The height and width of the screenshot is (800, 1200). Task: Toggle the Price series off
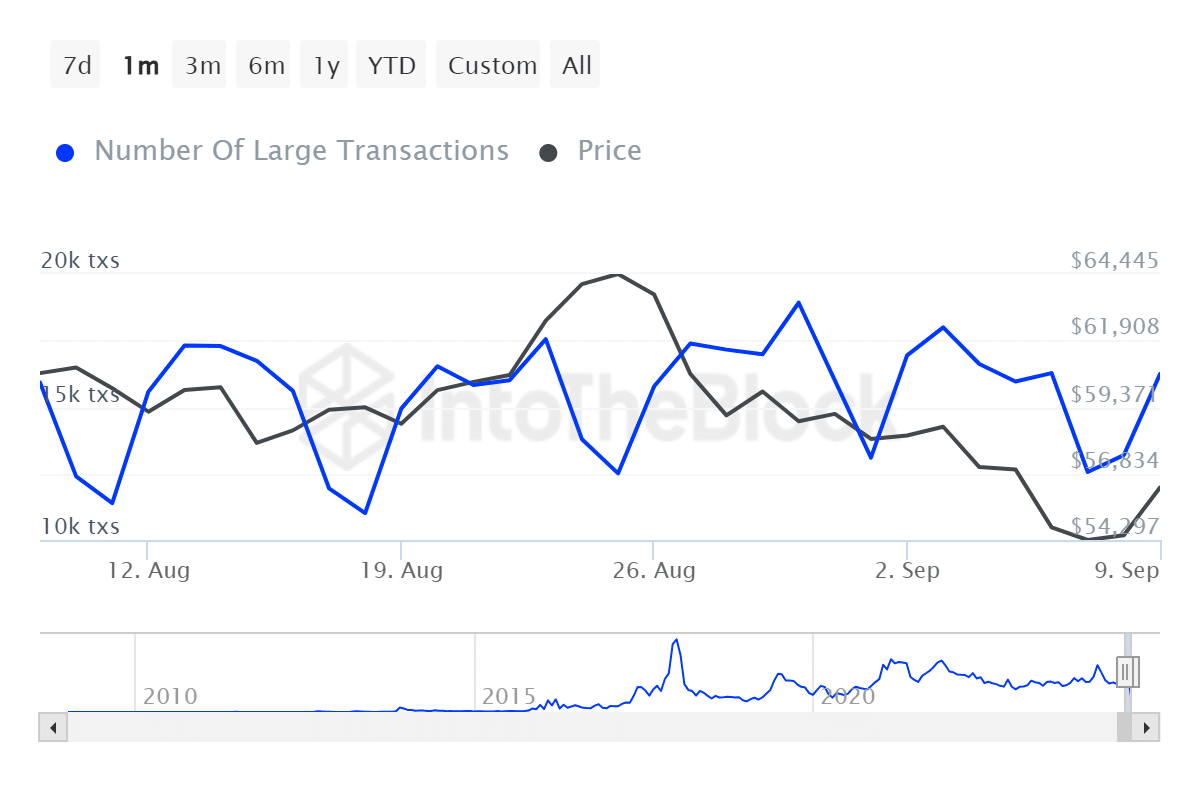(609, 150)
